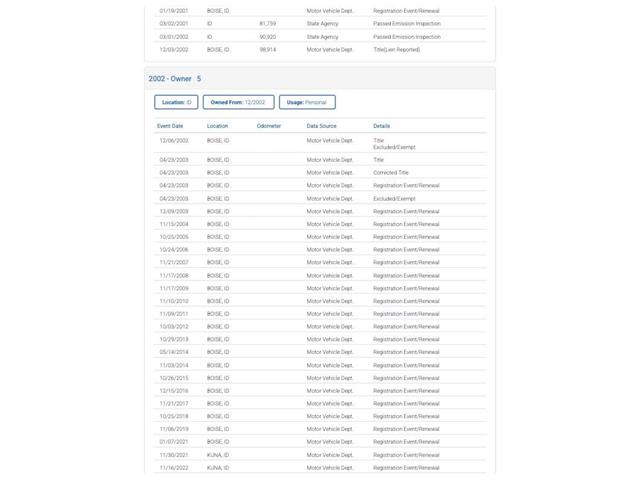Select the 05/14/2014 registration renewal row
Image resolution: width=640 pixels, height=480 pixels.
tap(320, 352)
